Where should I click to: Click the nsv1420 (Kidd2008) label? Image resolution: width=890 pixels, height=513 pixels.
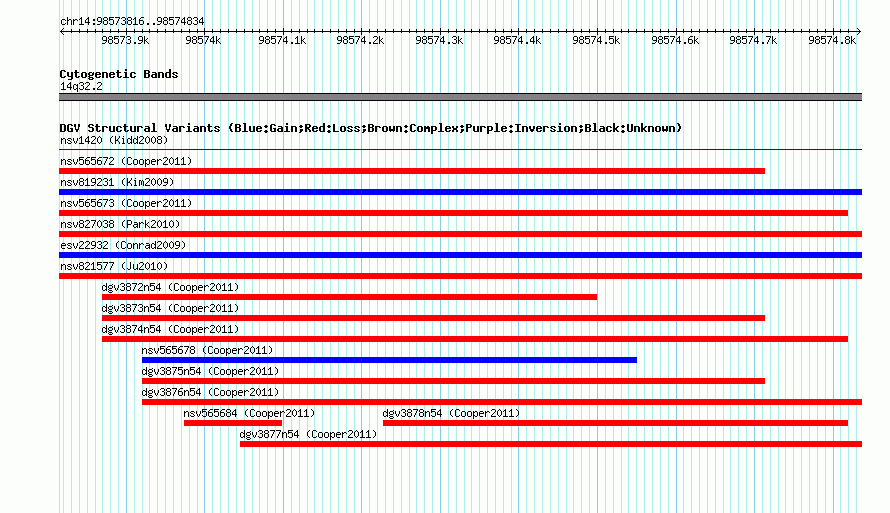114,140
